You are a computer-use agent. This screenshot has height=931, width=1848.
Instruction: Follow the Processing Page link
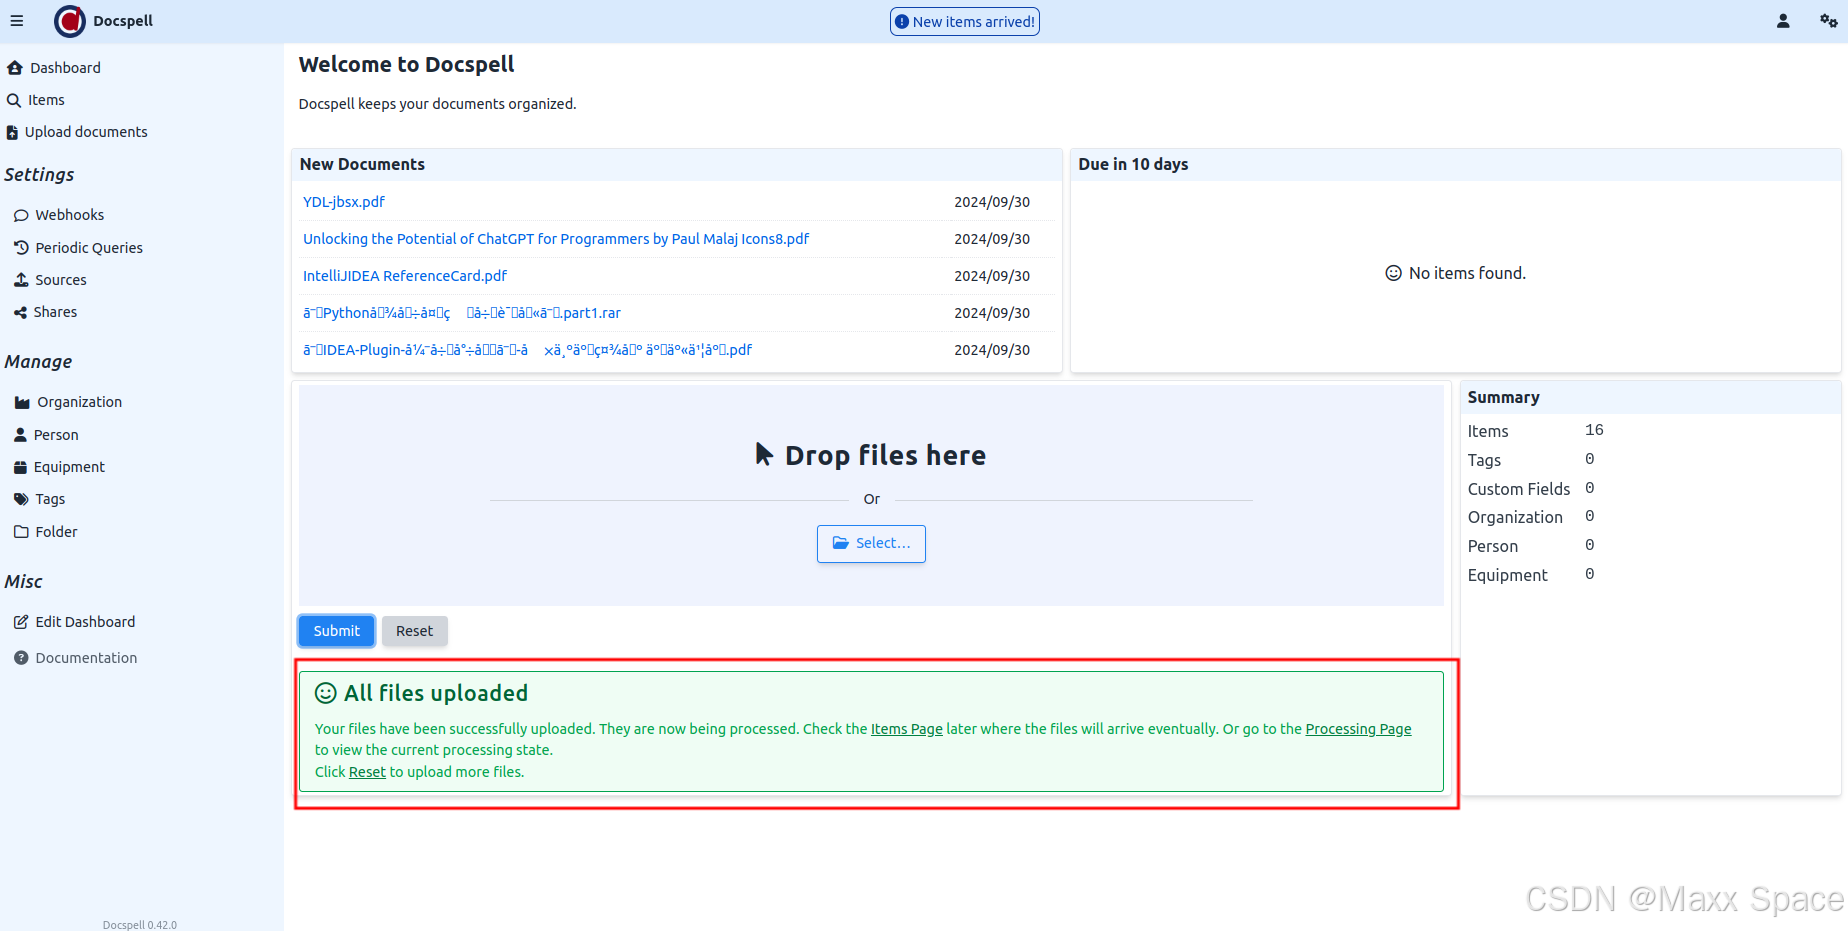(x=1358, y=729)
